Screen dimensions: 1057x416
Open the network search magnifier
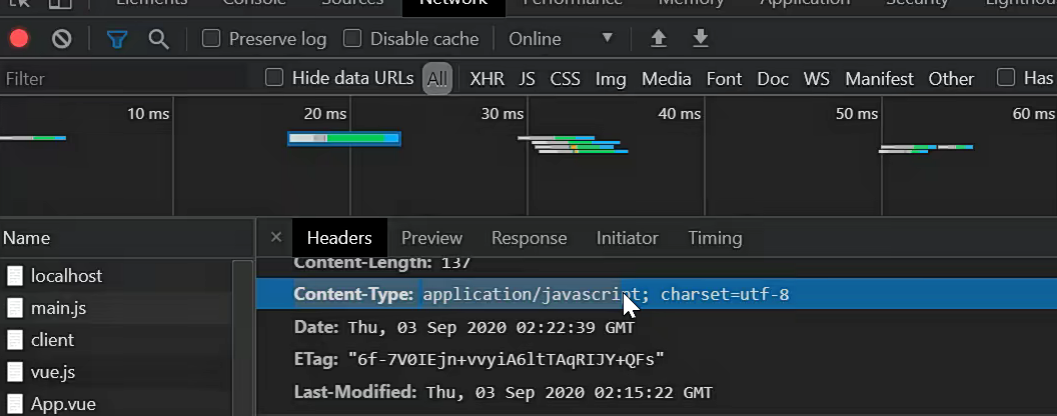[158, 39]
